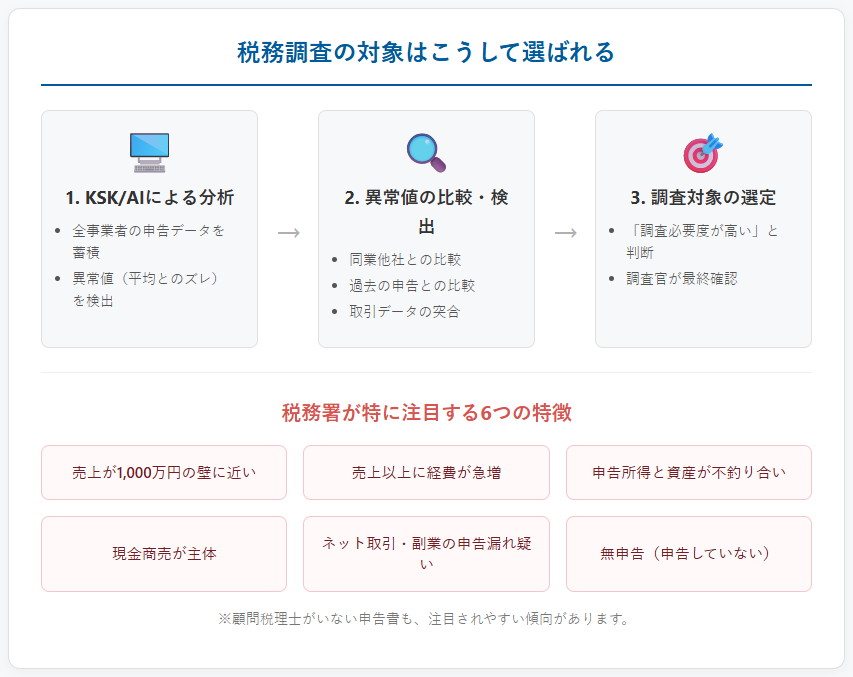The width and height of the screenshot is (853, 677).
Task: Click the ネット取引・副業の申告漏れ疑い card
Action: click(x=426, y=553)
